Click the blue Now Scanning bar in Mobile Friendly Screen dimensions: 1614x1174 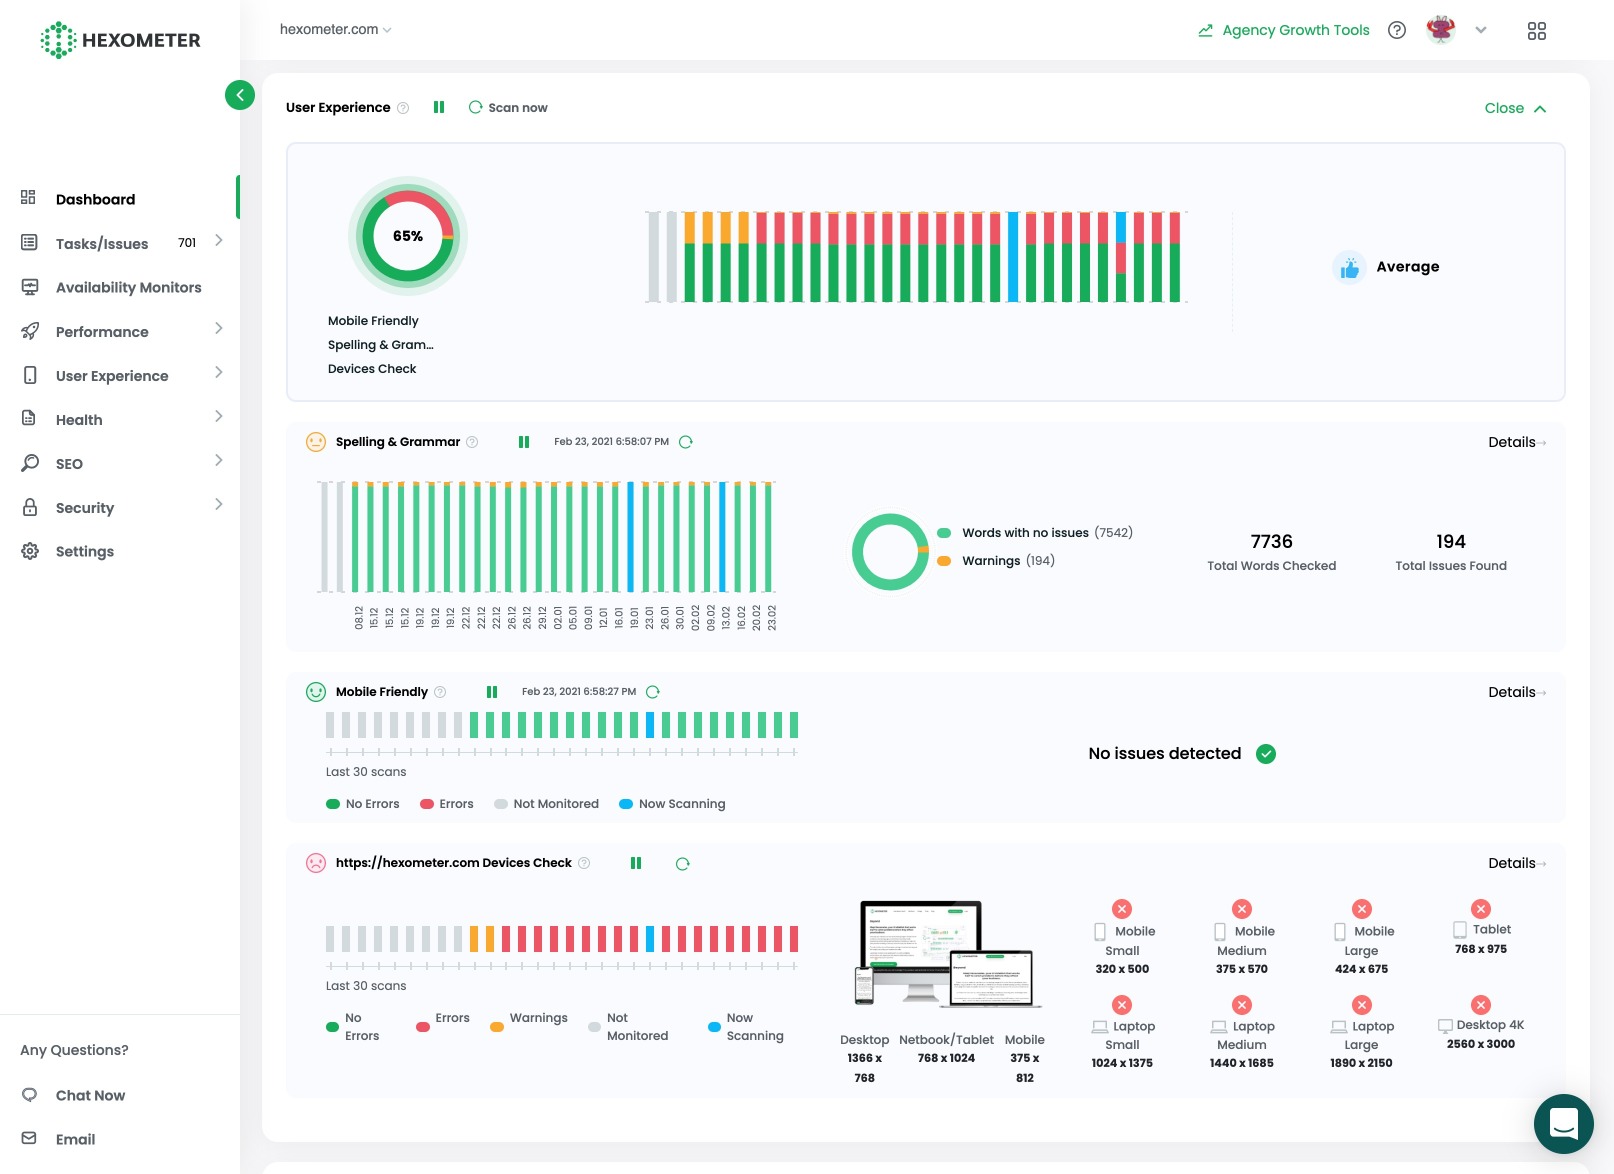point(650,725)
